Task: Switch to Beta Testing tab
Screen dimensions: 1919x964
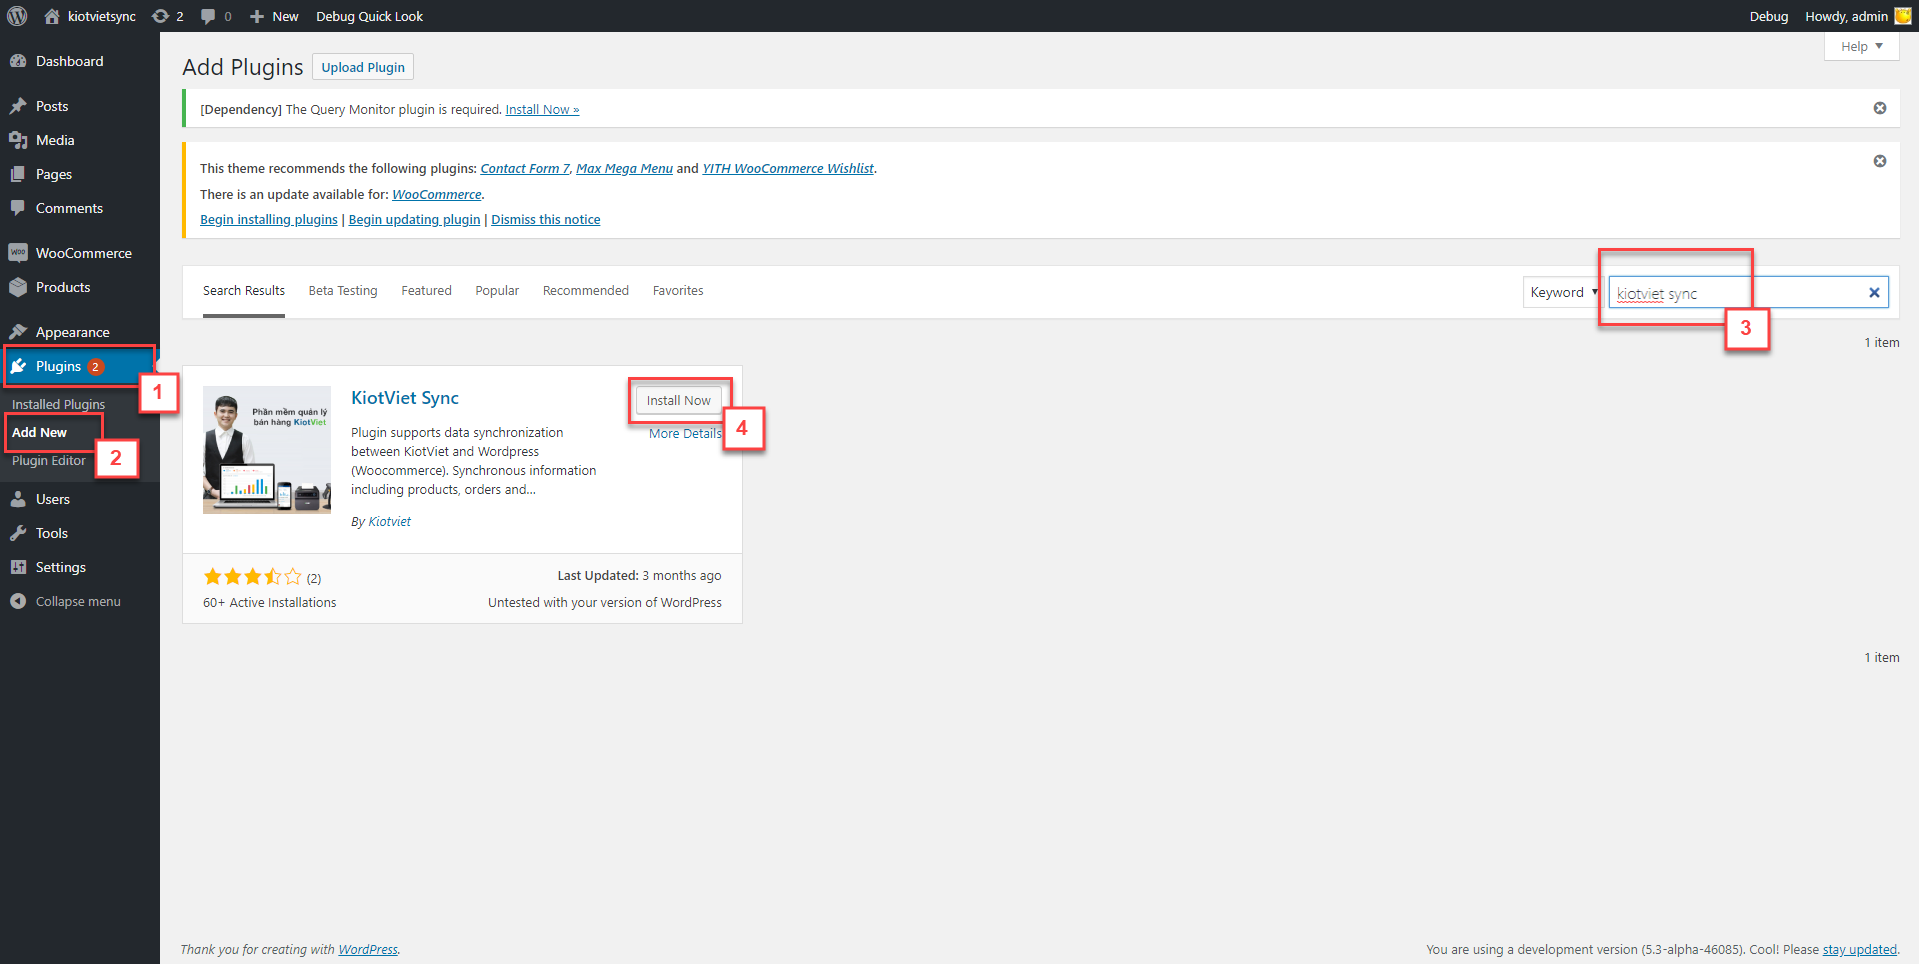Action: pos(343,291)
